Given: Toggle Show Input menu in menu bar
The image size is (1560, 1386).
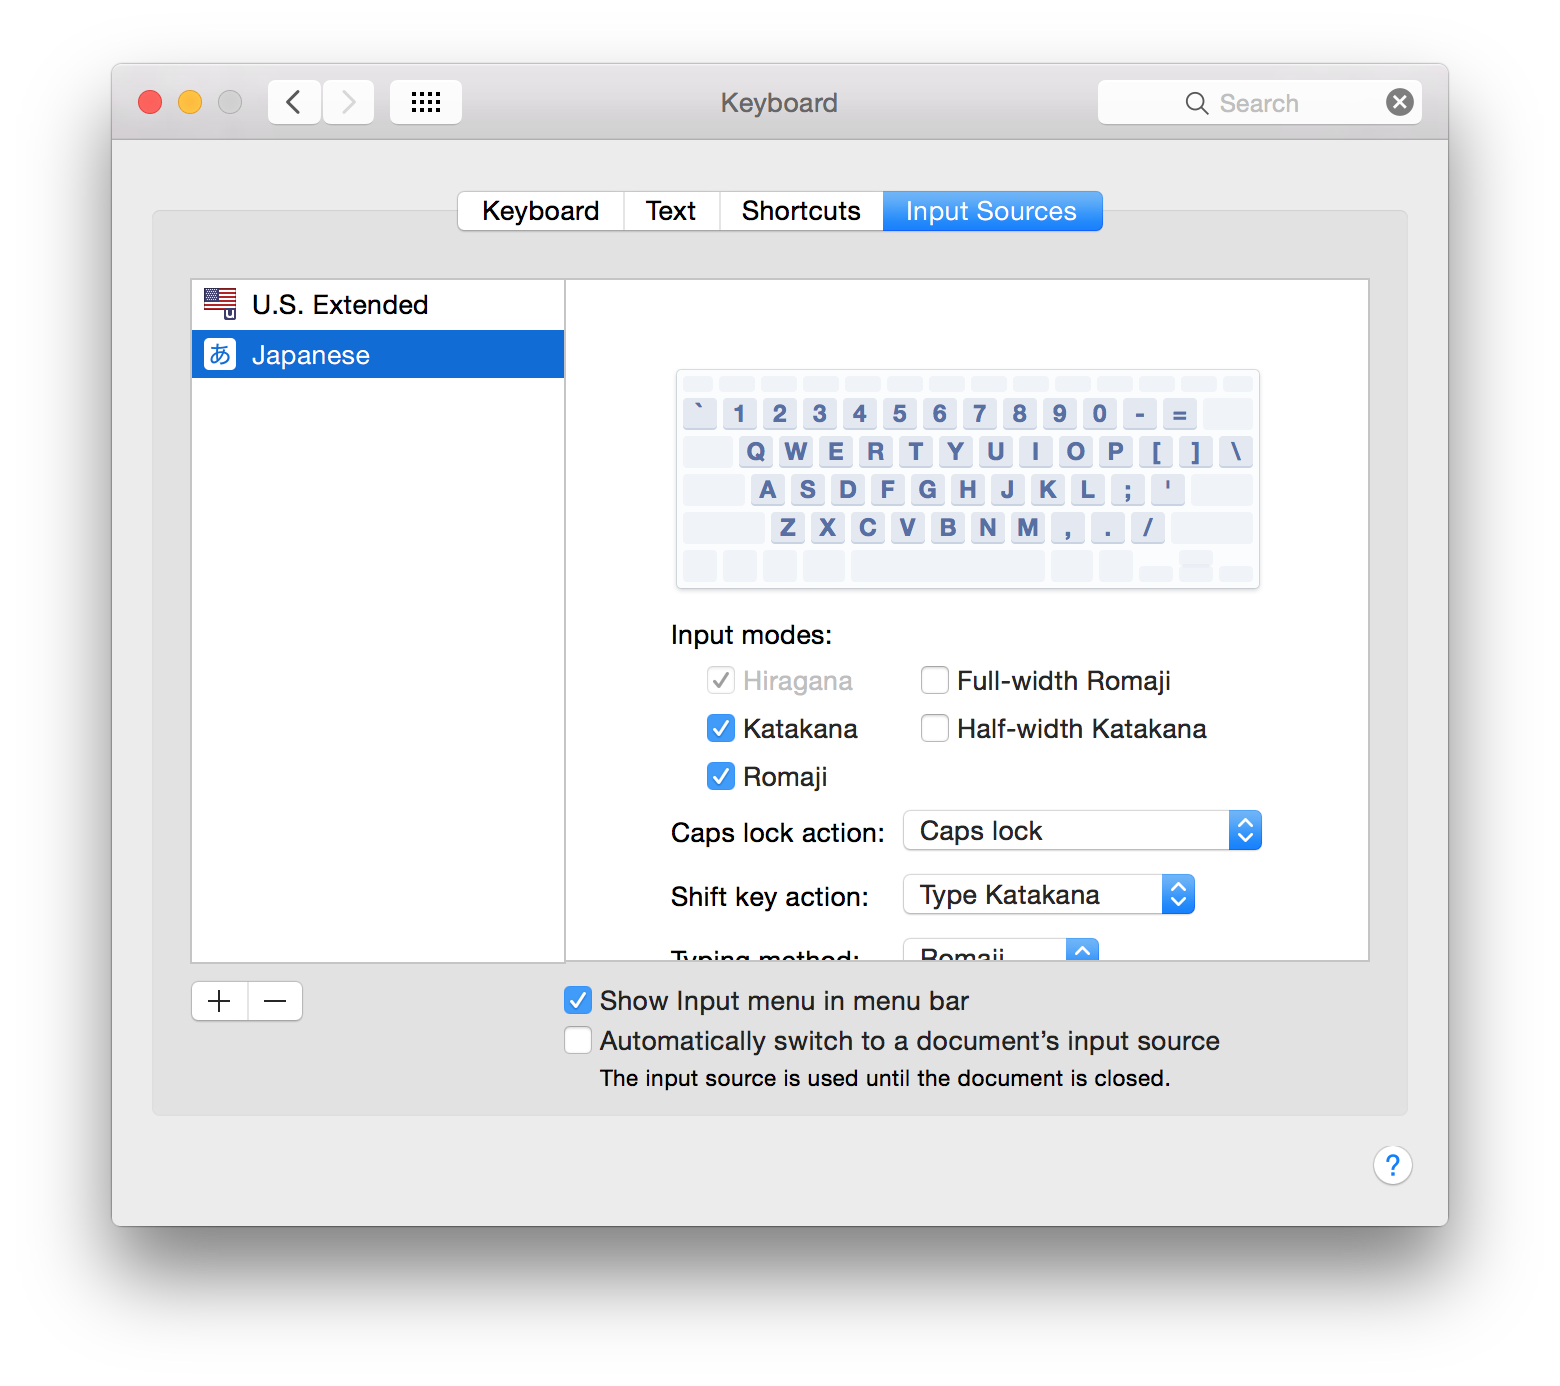Looking at the screenshot, I should coord(578,1000).
